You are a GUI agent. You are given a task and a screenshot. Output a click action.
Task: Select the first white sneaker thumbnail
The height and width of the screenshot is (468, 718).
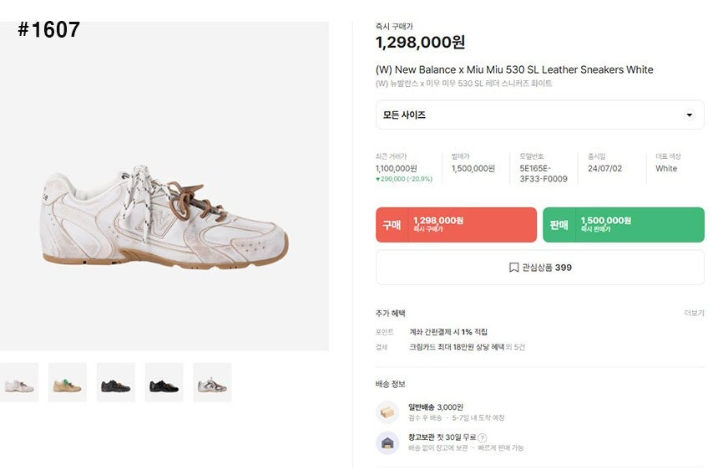(19, 382)
